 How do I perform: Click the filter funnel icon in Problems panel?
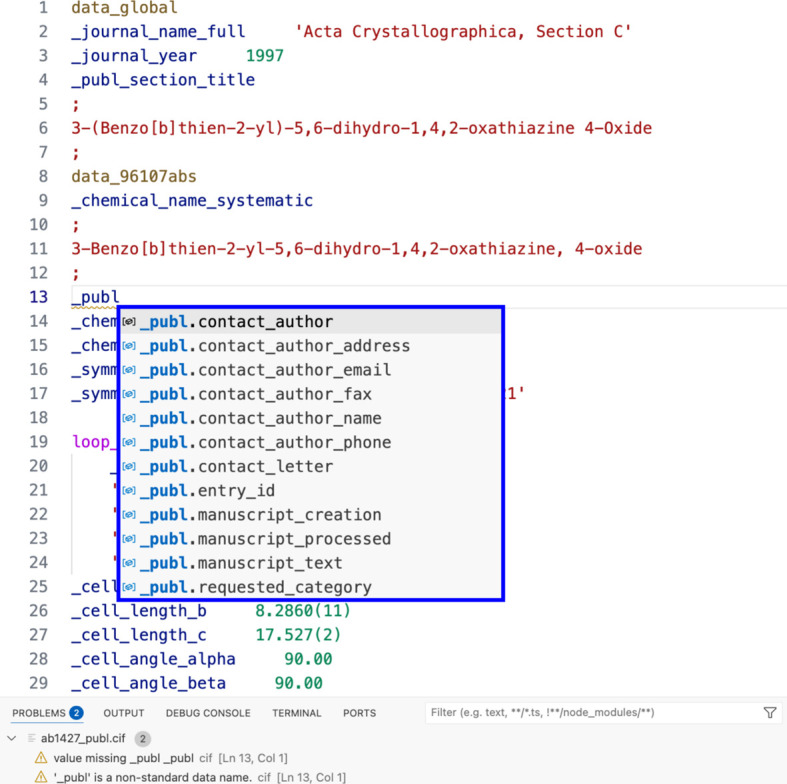pyautogui.click(x=769, y=713)
